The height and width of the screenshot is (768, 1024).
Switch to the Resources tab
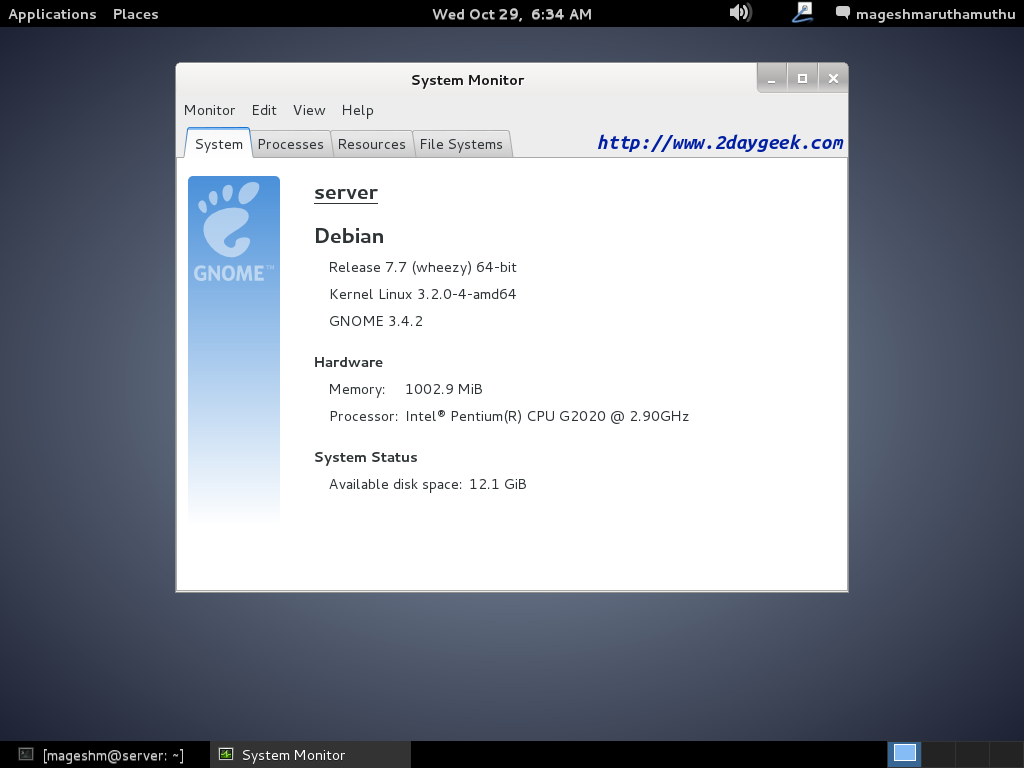point(371,144)
